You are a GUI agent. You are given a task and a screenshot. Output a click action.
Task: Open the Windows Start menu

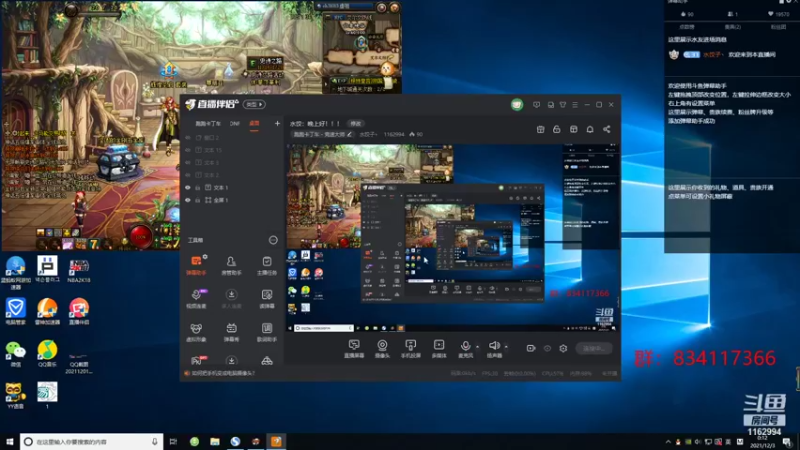(x=9, y=442)
